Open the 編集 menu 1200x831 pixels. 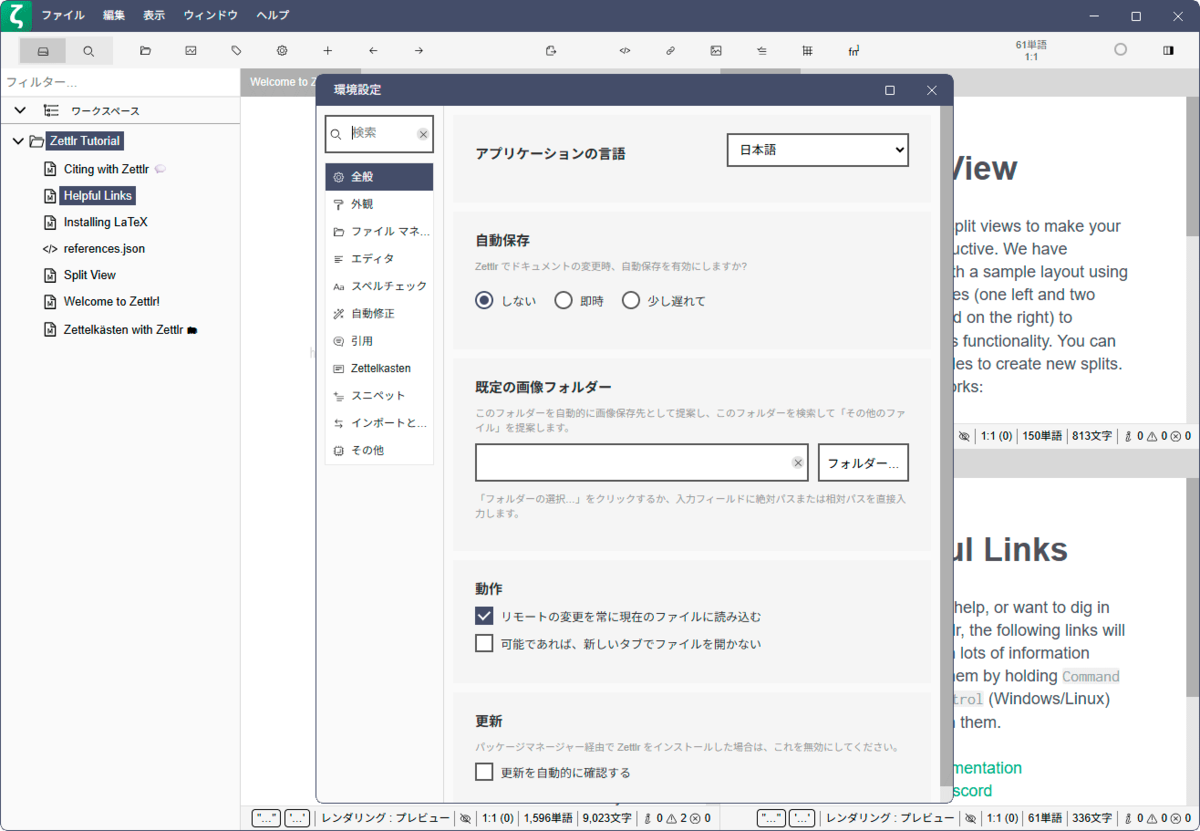point(114,16)
